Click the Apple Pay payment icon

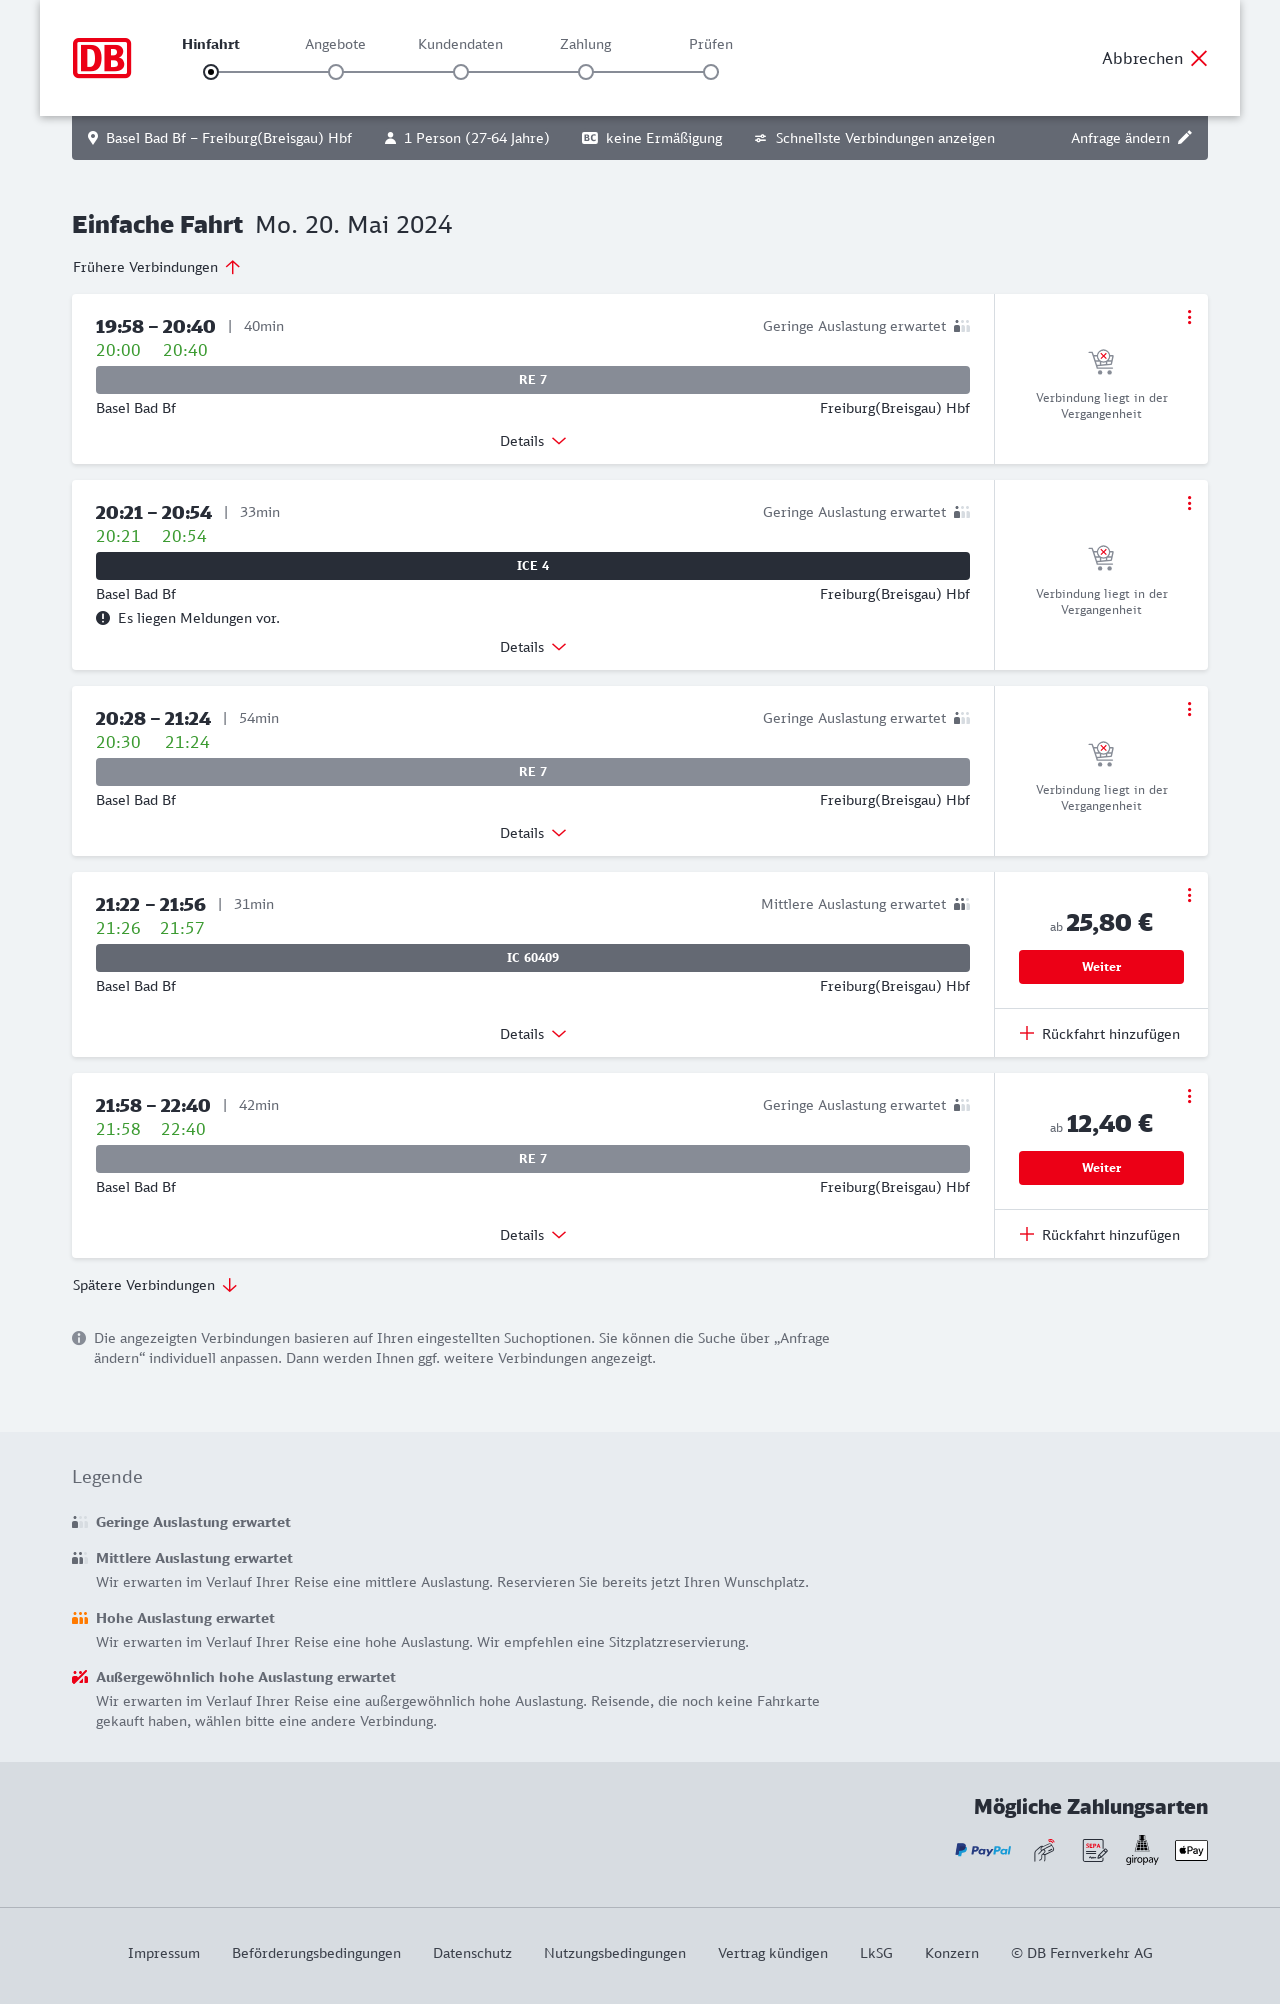1191,1850
